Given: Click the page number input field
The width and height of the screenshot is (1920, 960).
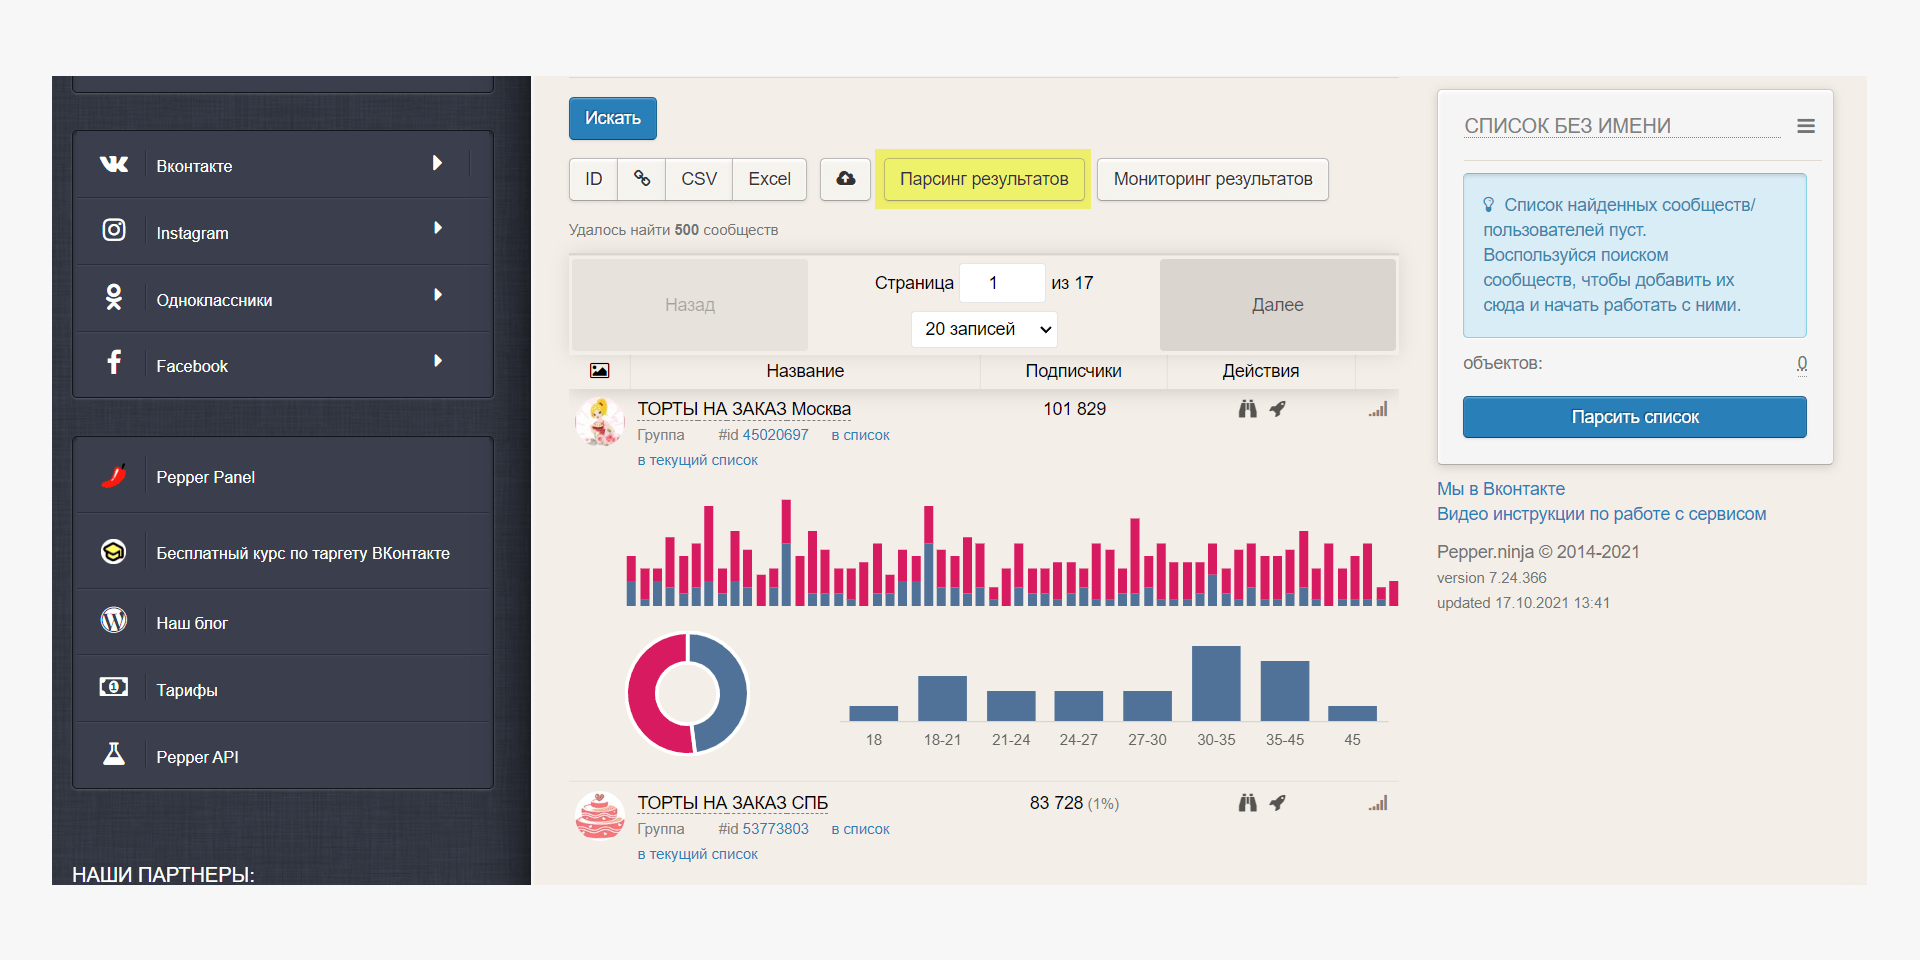Looking at the screenshot, I should click(x=1001, y=283).
